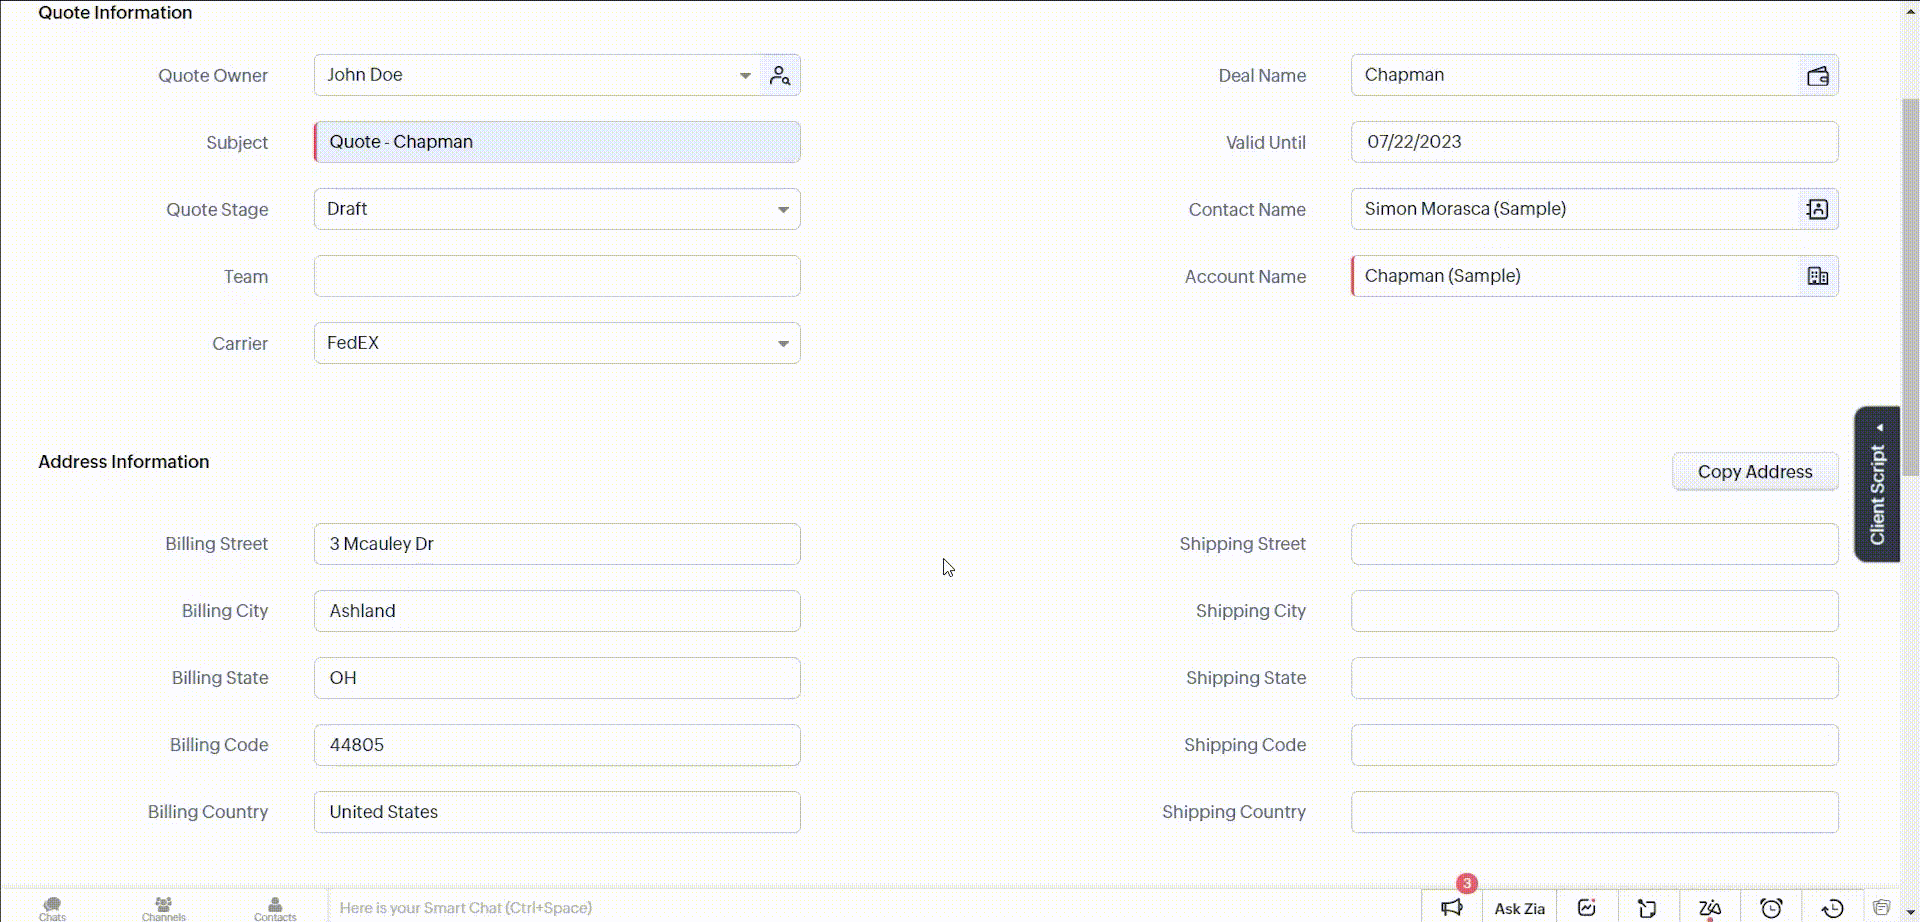Expand the Client Script side panel
The height and width of the screenshot is (922, 1920).
(1877, 485)
